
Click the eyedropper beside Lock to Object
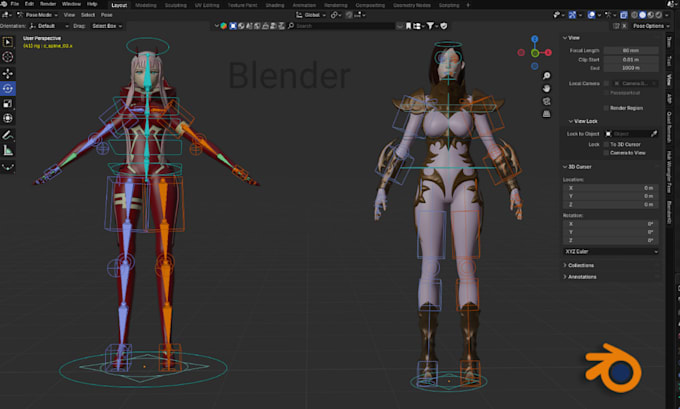654,134
